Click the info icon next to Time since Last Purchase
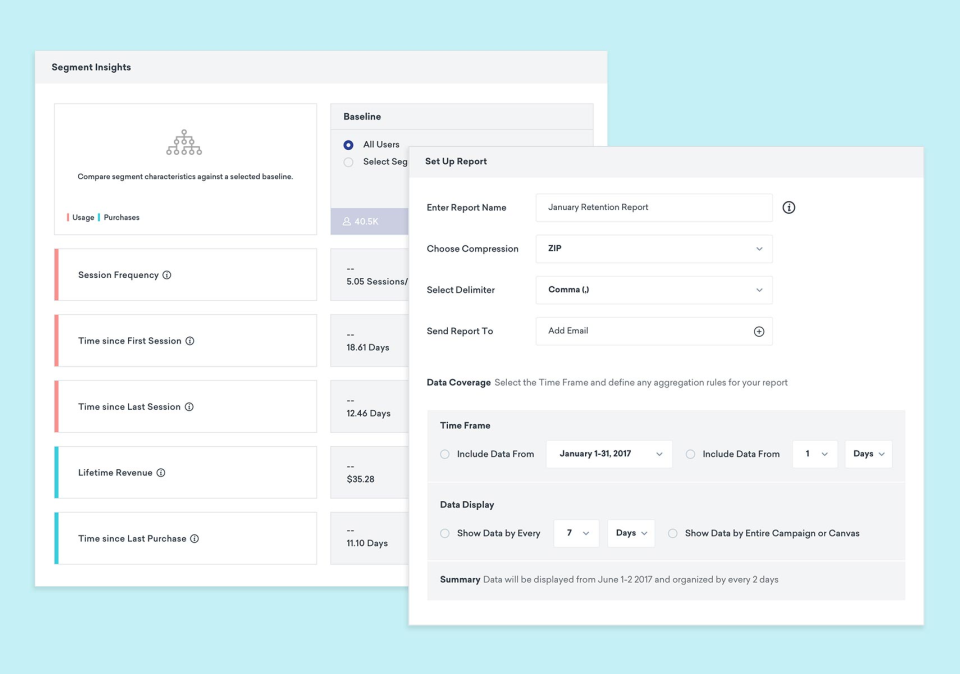 [x=194, y=538]
